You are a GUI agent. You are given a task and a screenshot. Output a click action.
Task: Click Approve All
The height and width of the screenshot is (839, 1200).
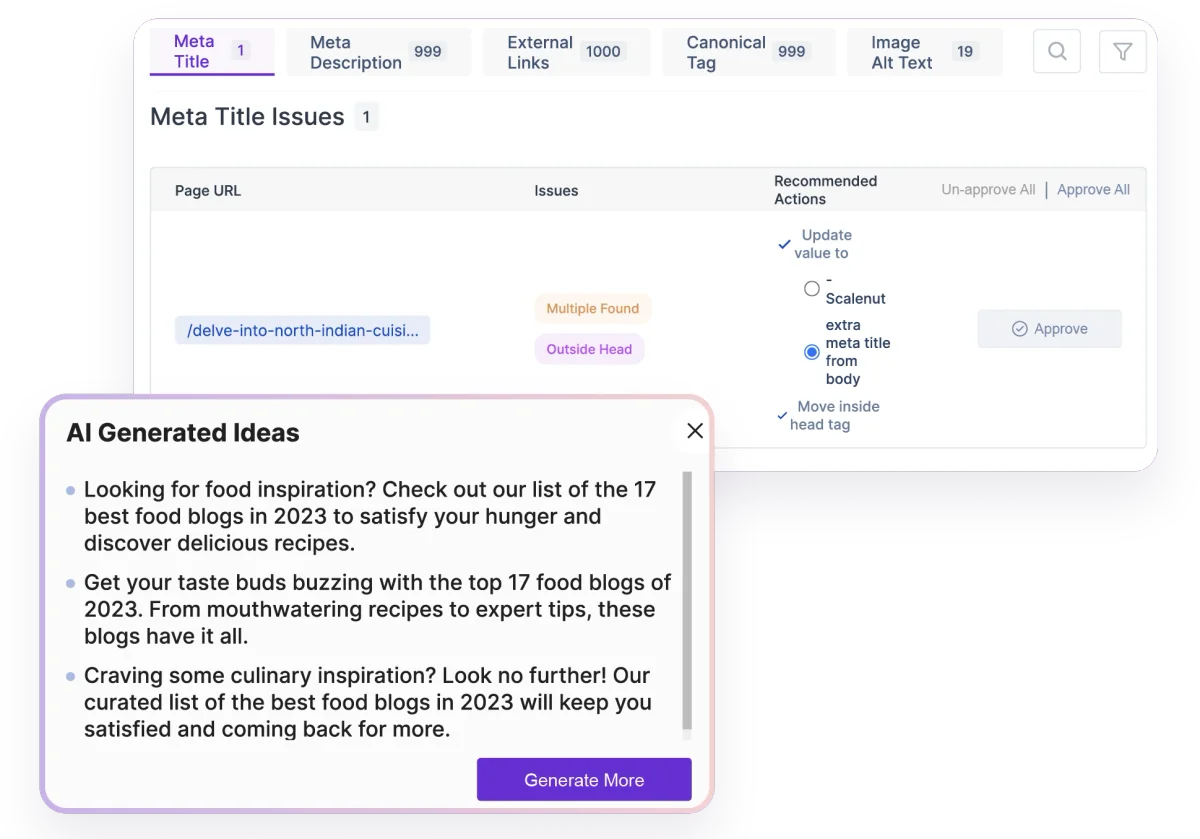coord(1093,189)
